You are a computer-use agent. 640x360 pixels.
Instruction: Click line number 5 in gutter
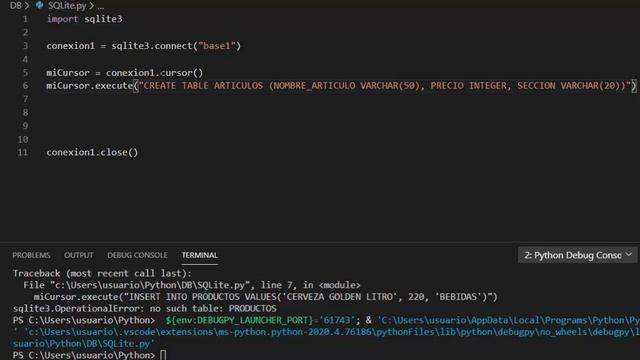(25, 73)
